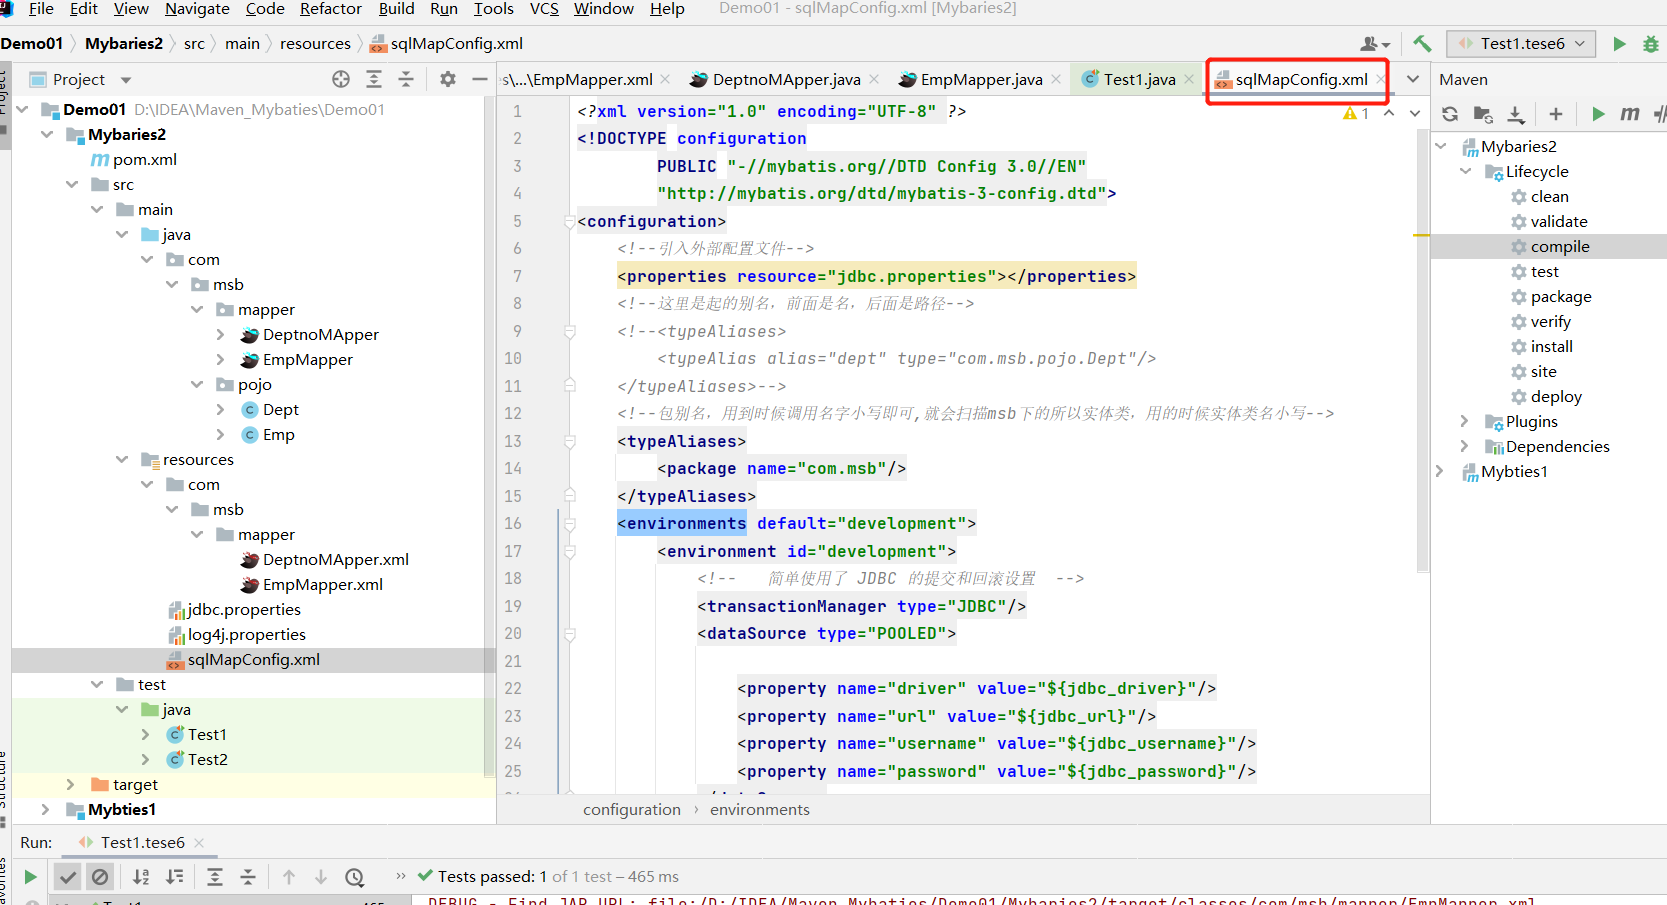
Task: Click resources in the navigation bar
Action: (x=315, y=43)
